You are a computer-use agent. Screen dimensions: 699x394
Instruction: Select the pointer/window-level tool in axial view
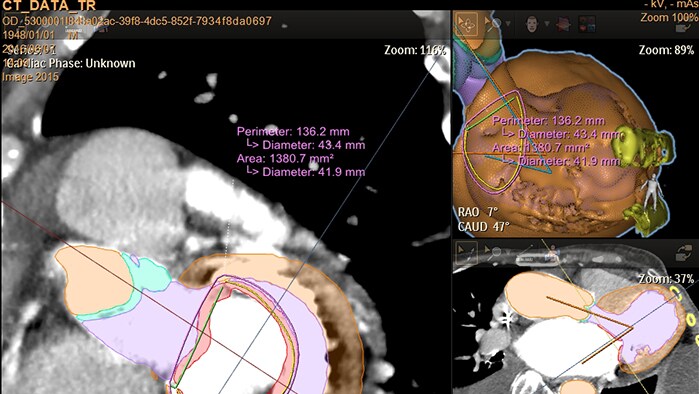tap(466, 253)
